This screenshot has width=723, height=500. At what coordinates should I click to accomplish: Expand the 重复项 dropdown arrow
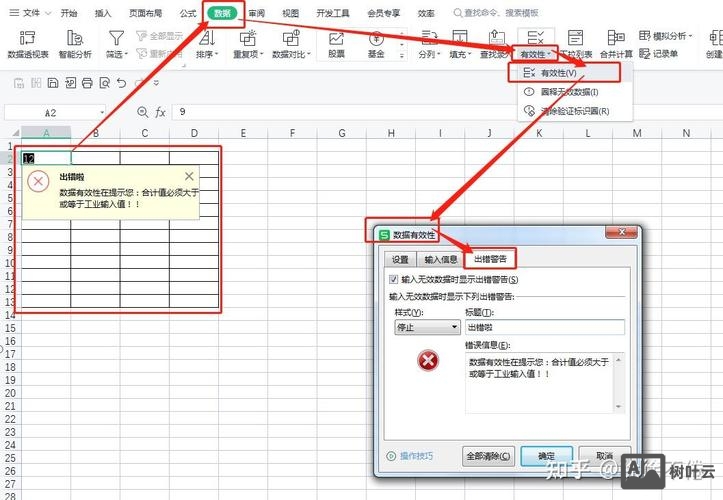click(x=261, y=54)
